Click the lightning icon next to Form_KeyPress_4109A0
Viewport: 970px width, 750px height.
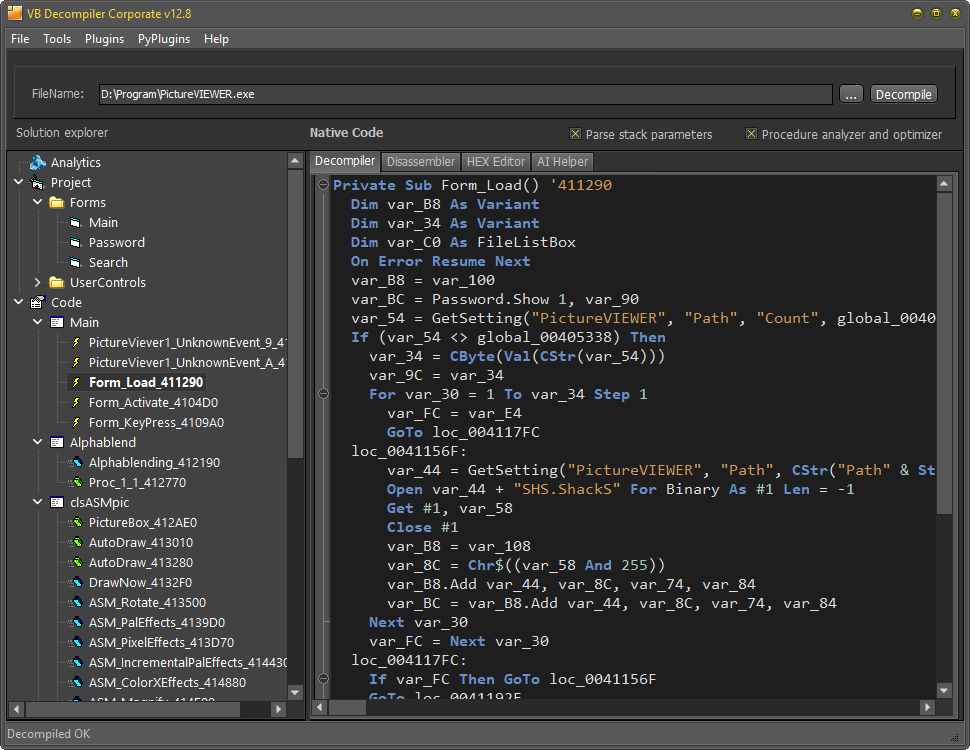click(78, 422)
